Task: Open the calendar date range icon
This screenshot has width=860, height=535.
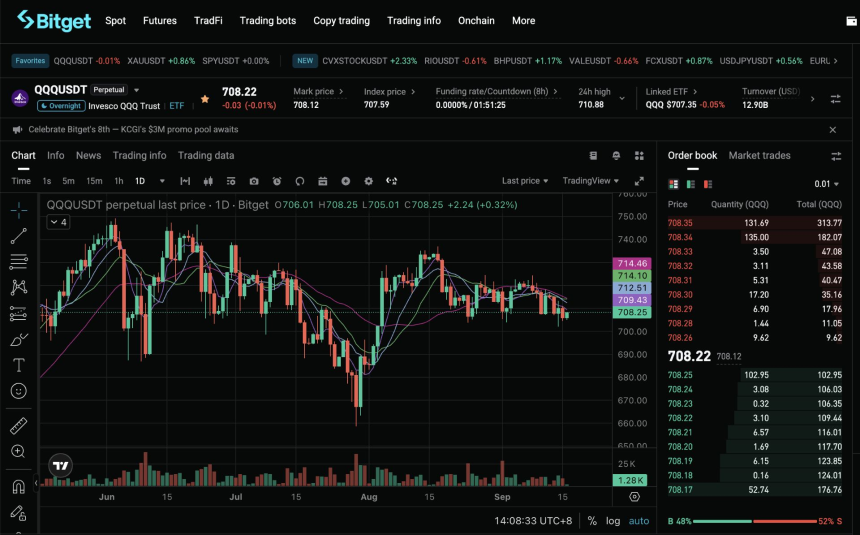Action: (322, 181)
